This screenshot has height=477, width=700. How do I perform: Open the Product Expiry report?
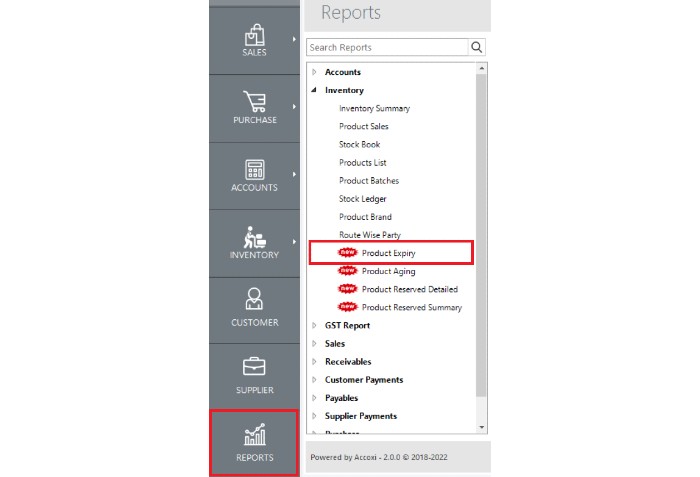pos(389,253)
